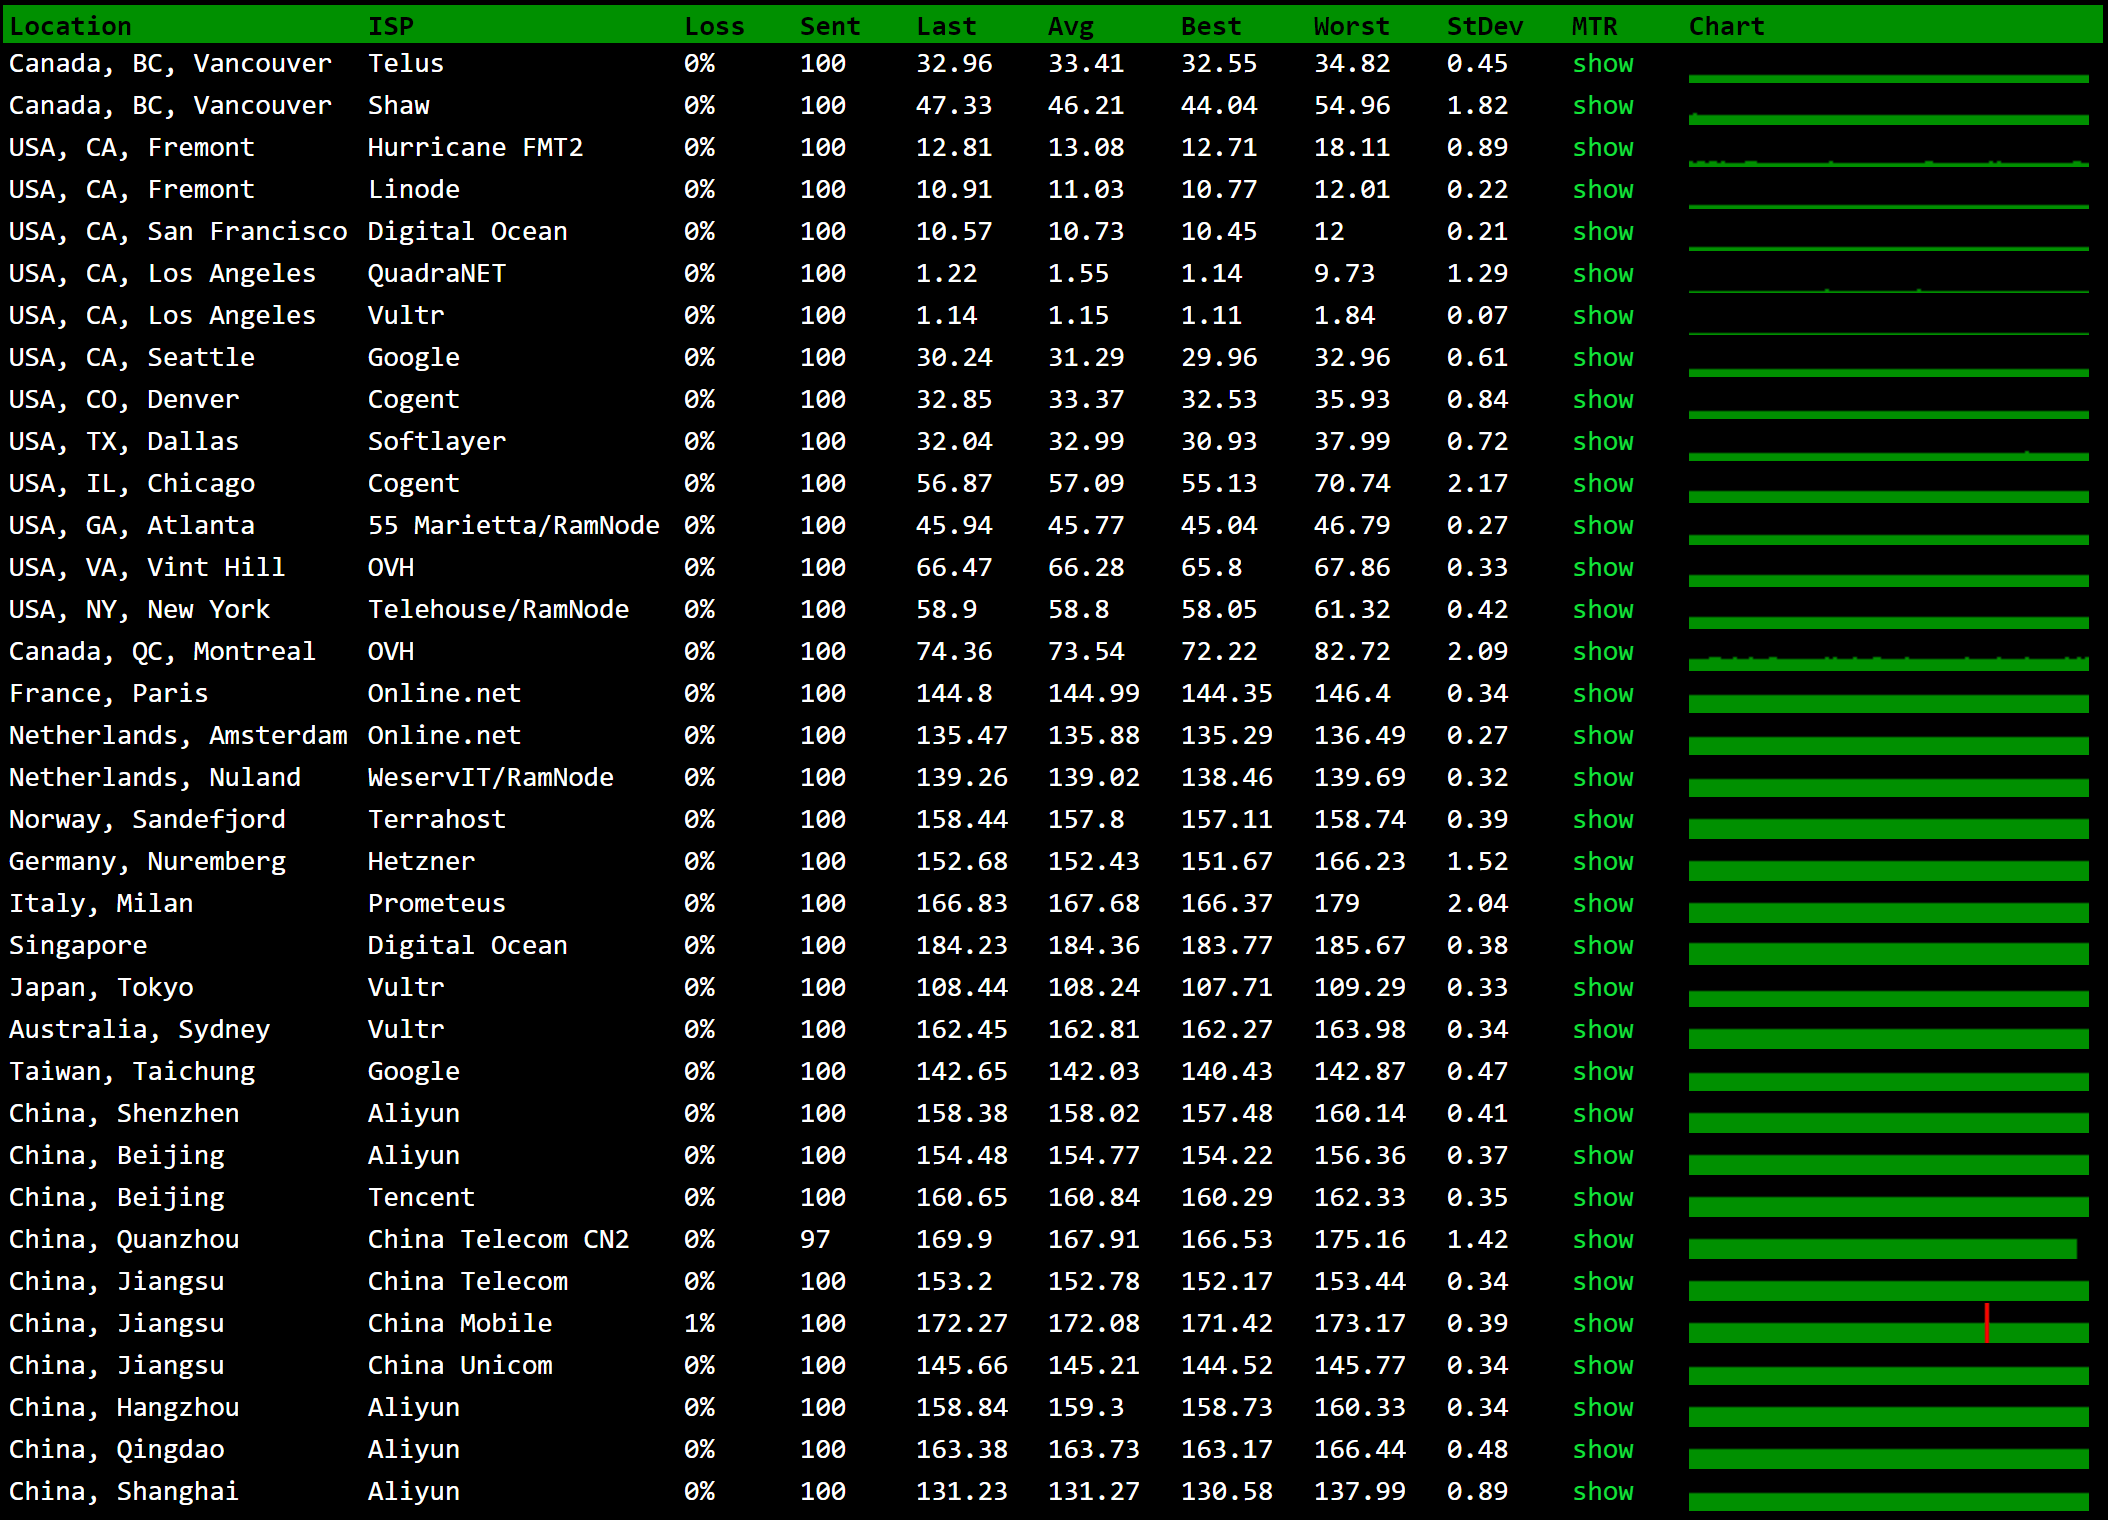Show MTR for Terrahost Sandefjord
The height and width of the screenshot is (1520, 2108).
1603,820
